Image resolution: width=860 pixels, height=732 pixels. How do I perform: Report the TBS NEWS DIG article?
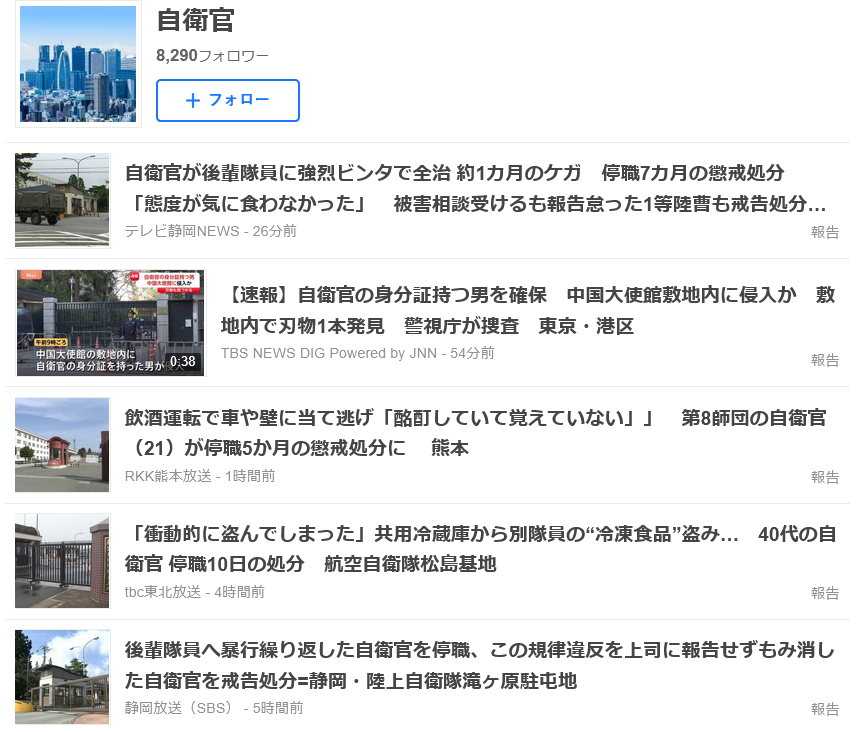point(824,360)
